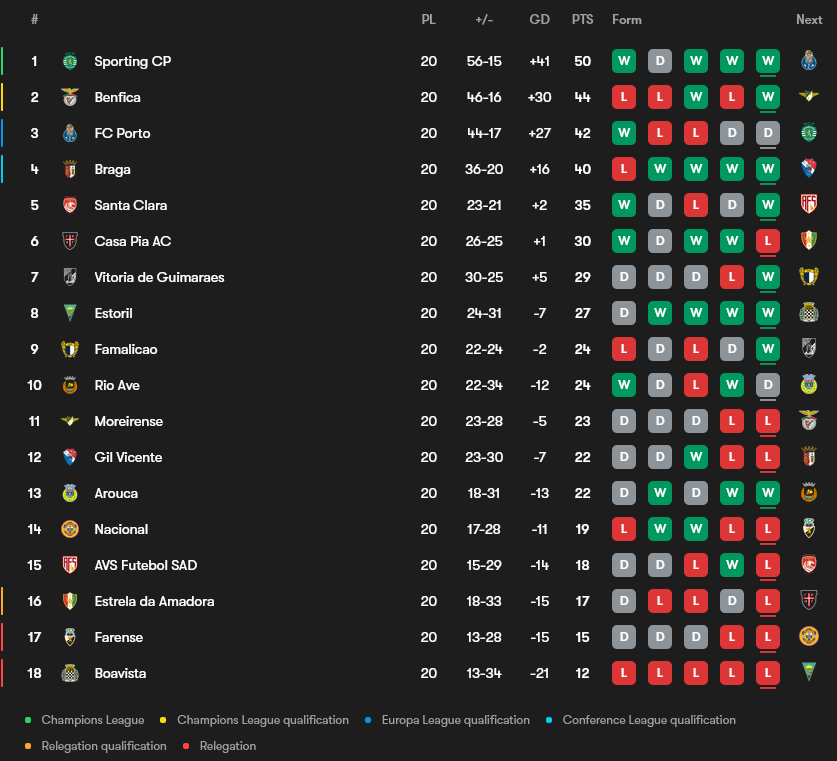Open the Estoril team page
The height and width of the screenshot is (761, 837).
(x=113, y=313)
